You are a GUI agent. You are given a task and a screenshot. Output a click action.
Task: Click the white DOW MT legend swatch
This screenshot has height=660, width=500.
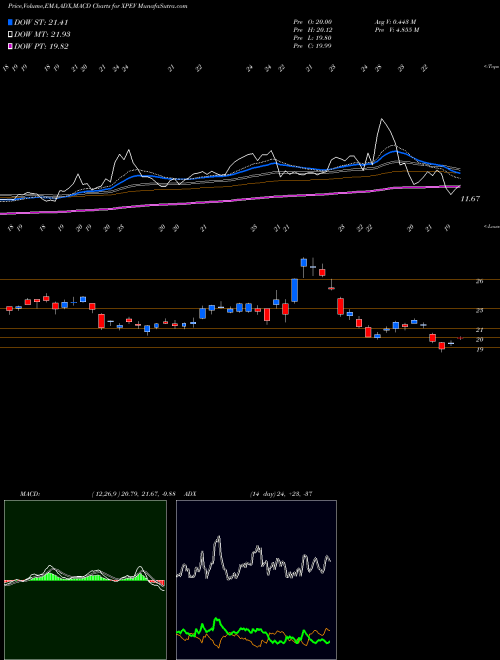(11, 35)
